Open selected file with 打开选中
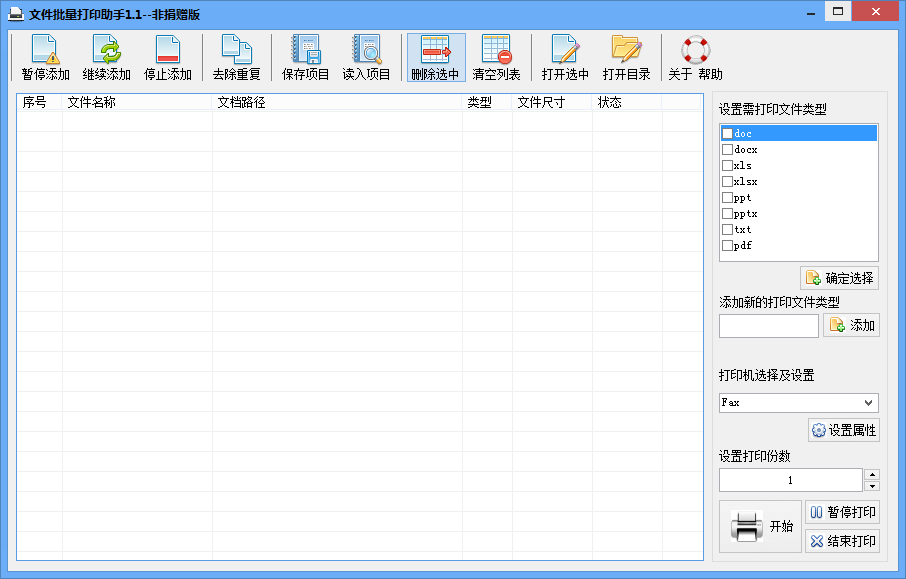This screenshot has width=906, height=579. [x=565, y=57]
